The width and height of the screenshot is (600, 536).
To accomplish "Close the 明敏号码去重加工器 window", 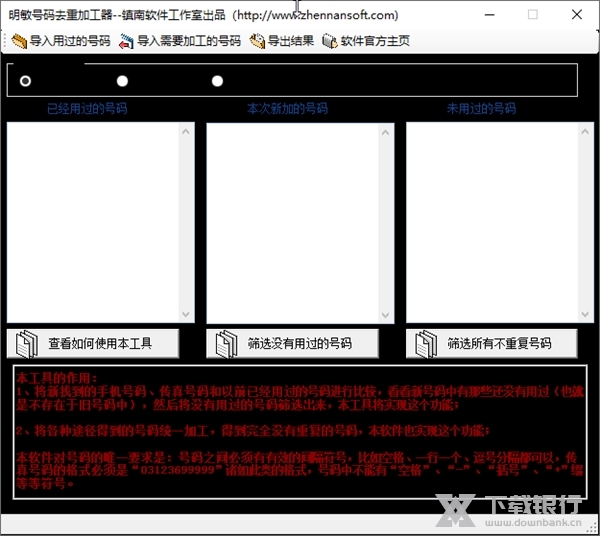I will pos(577,15).
